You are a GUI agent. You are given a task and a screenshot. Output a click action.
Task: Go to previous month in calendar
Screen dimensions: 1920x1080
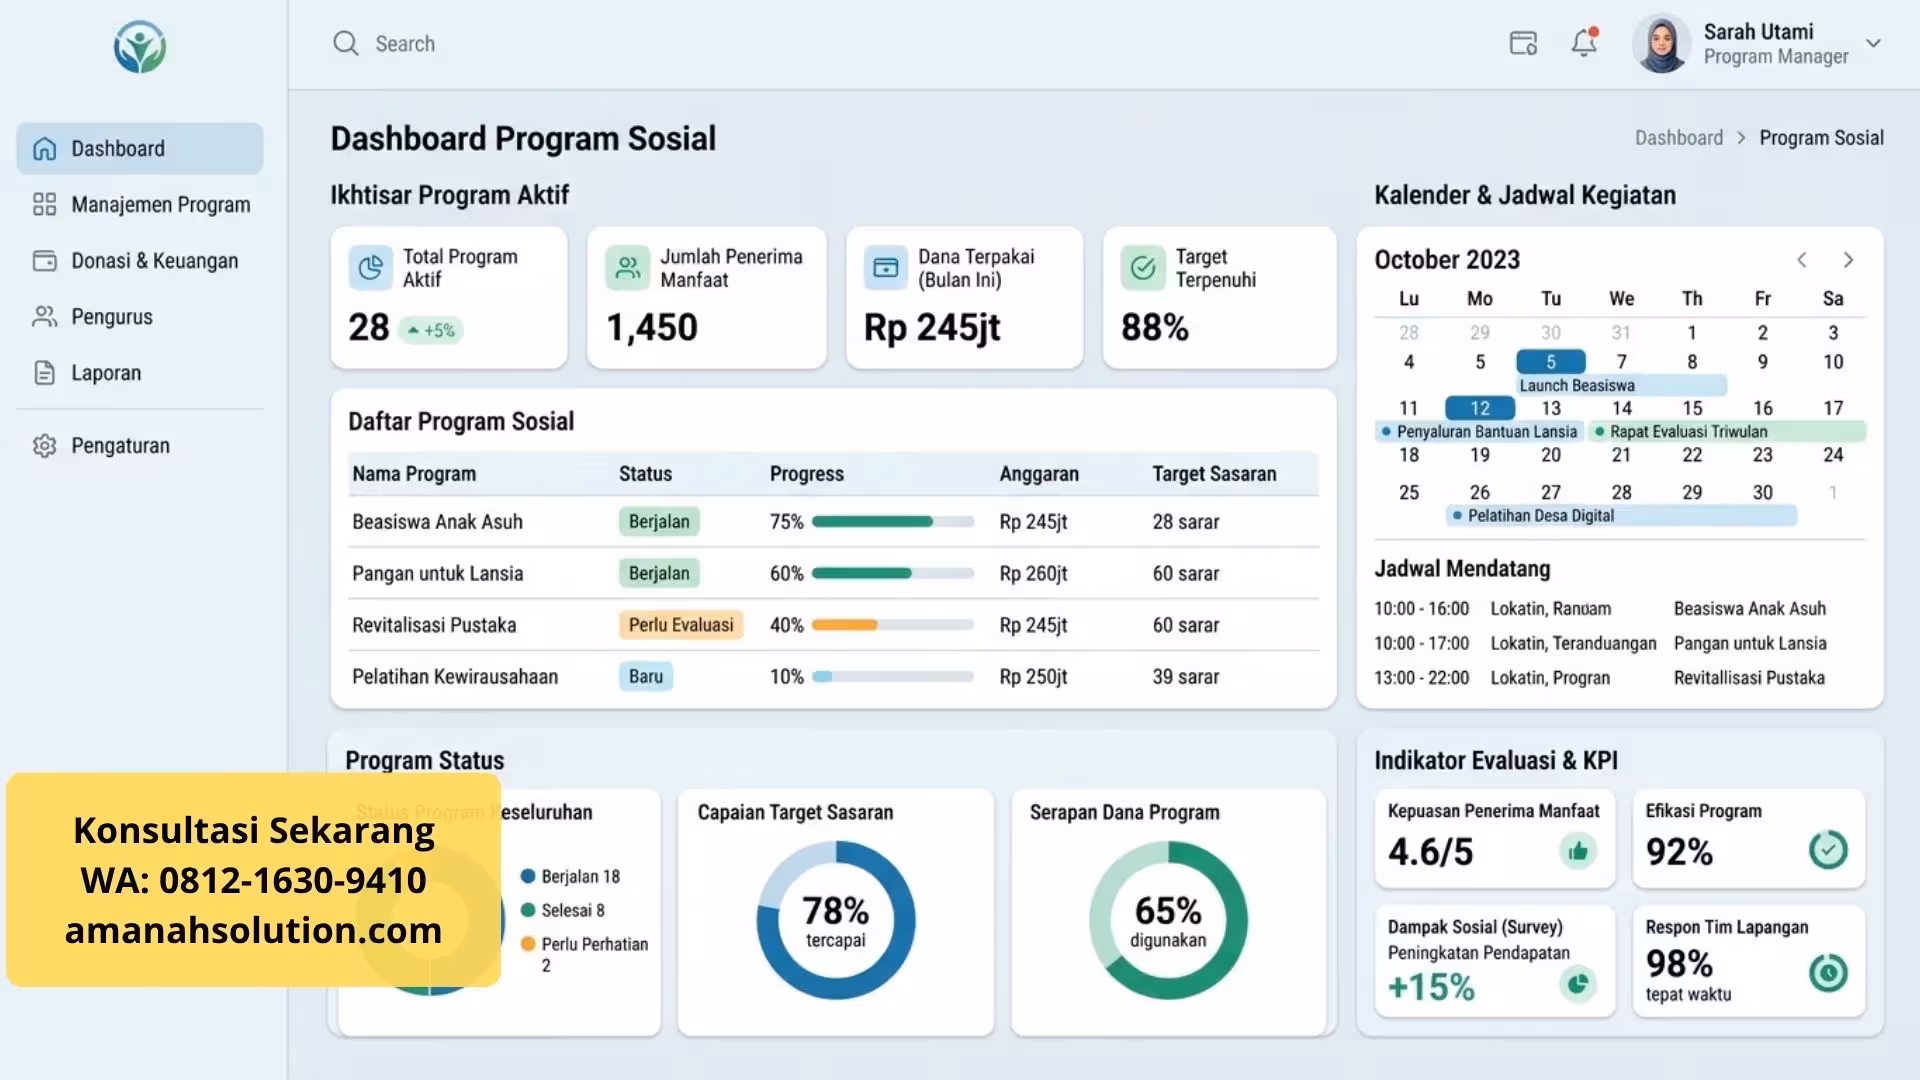1802,260
